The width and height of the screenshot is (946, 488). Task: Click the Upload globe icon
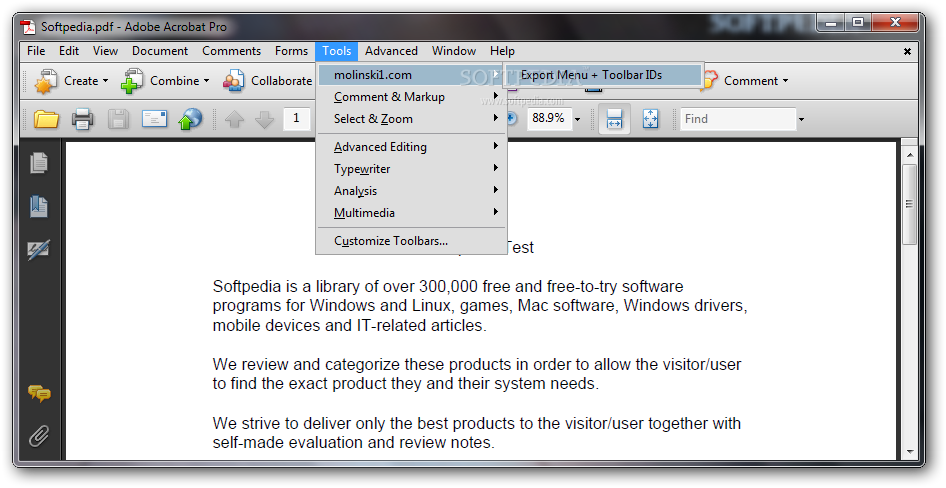[189, 119]
